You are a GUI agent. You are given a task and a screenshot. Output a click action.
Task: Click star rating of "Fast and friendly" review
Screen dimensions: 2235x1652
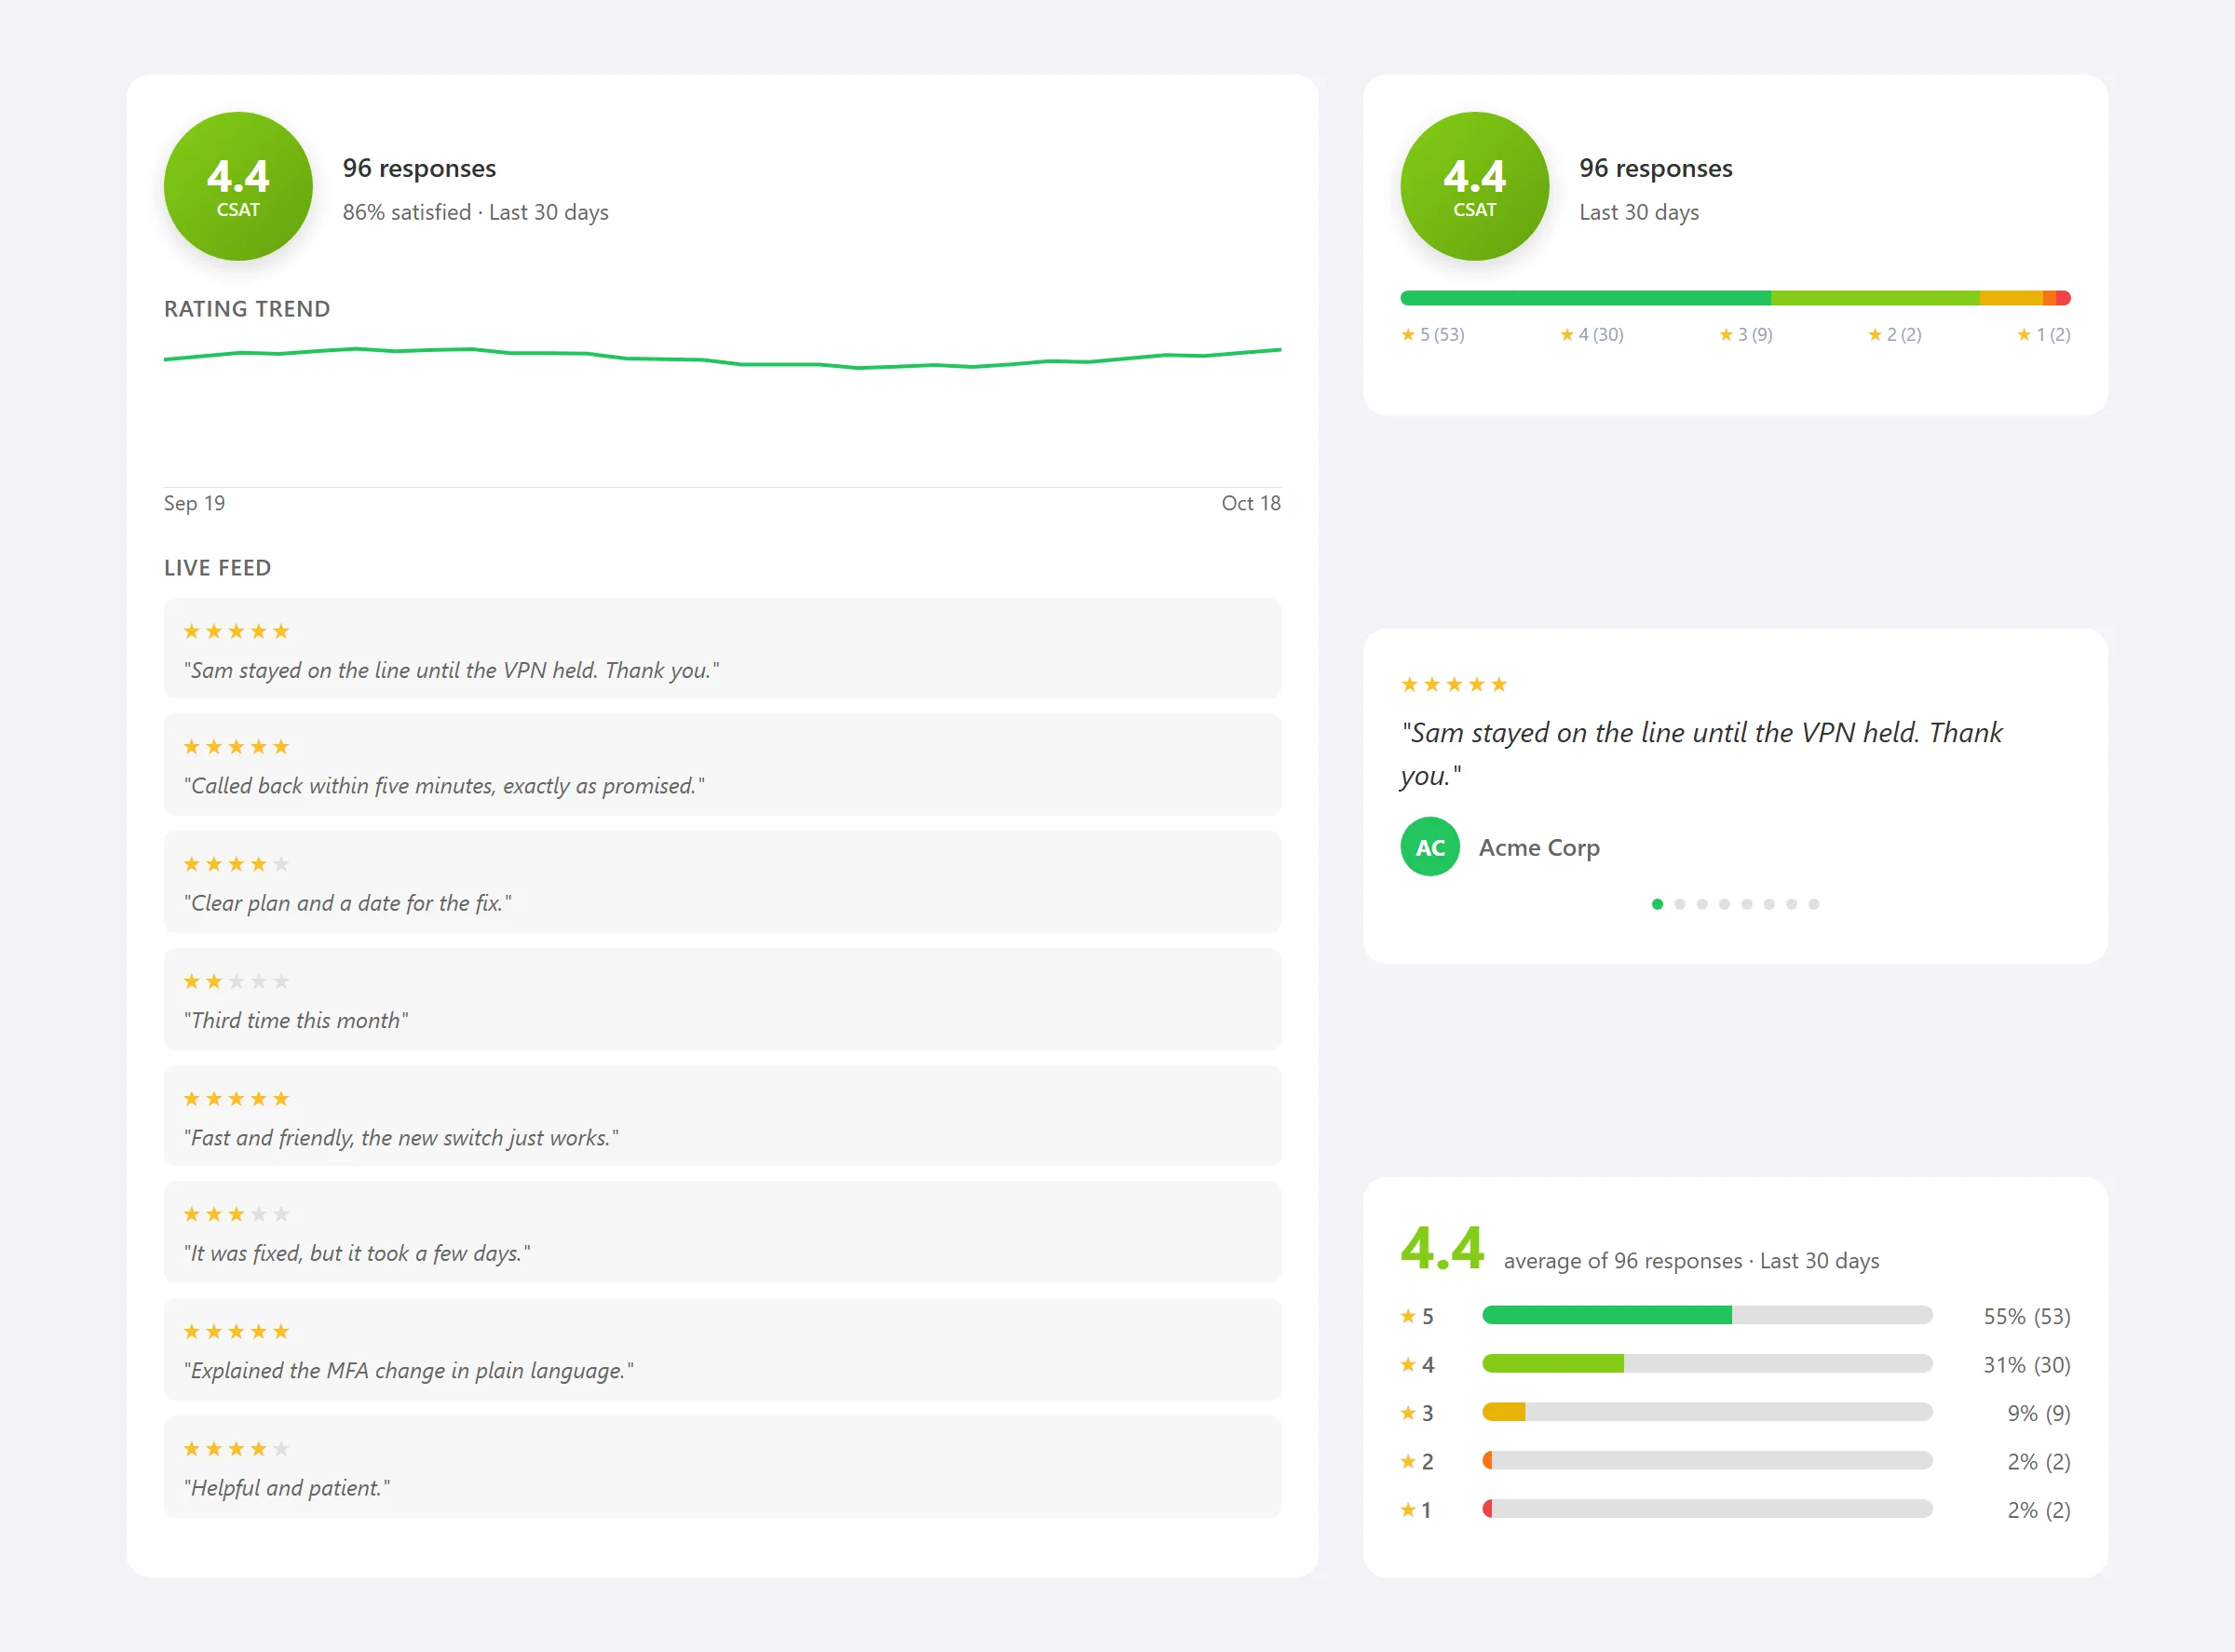pos(236,1099)
